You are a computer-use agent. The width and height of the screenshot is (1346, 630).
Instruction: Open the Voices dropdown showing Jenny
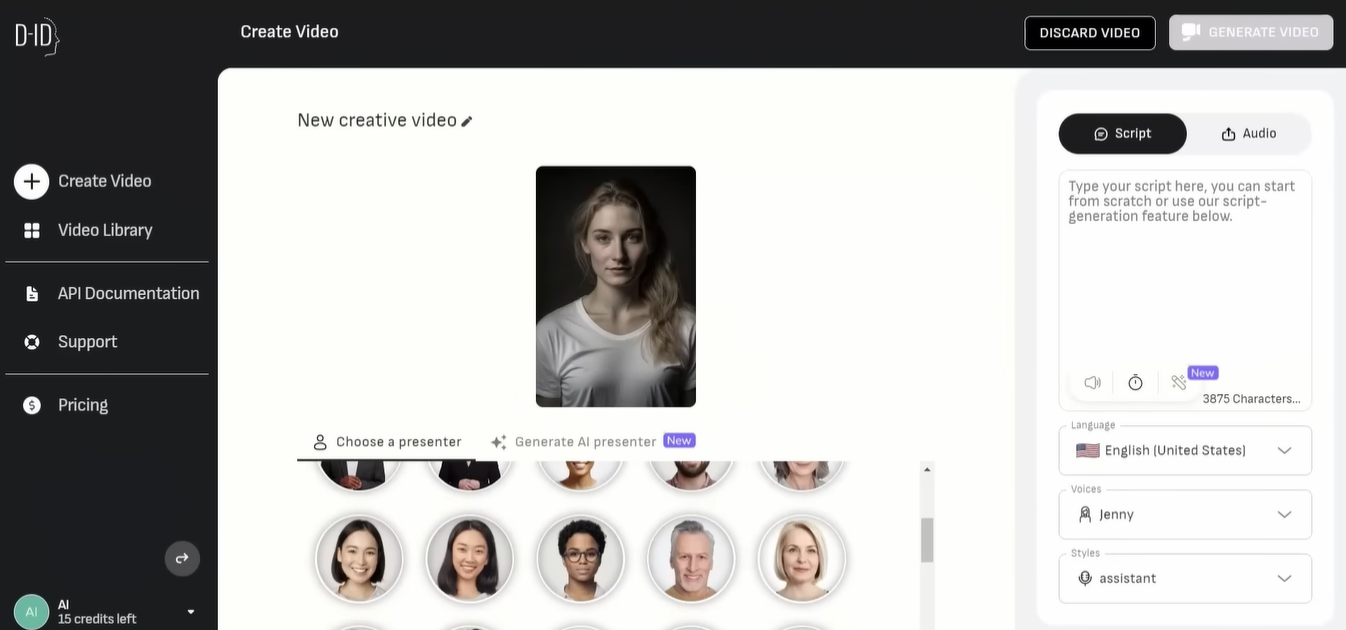point(1184,514)
